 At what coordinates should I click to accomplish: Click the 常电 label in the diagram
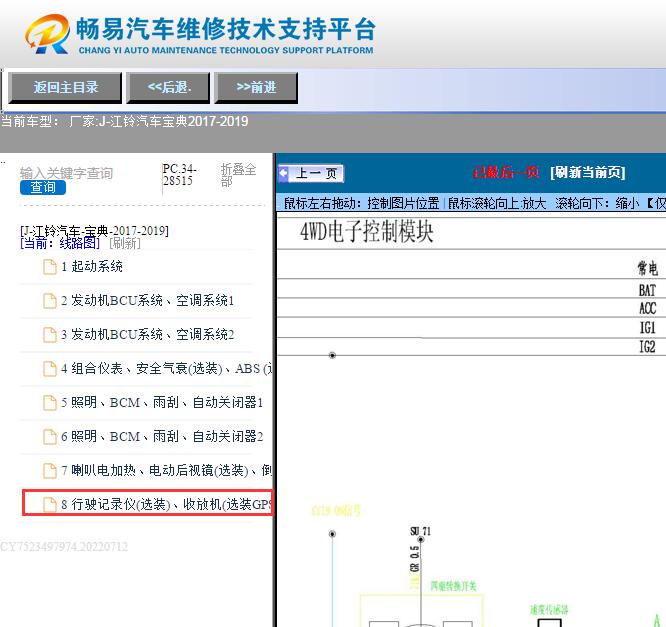647,268
